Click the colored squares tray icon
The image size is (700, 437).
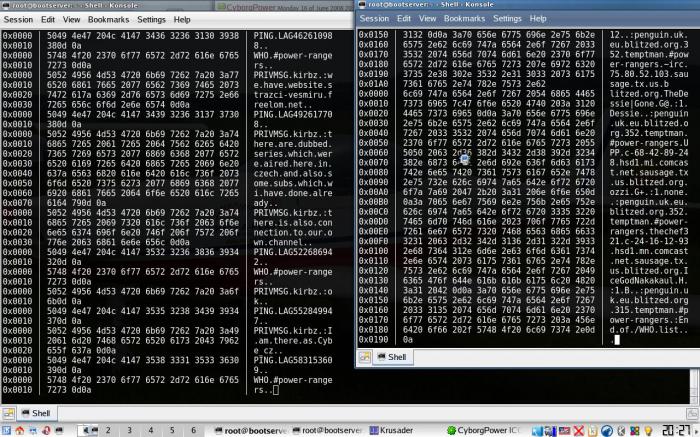click(634, 431)
